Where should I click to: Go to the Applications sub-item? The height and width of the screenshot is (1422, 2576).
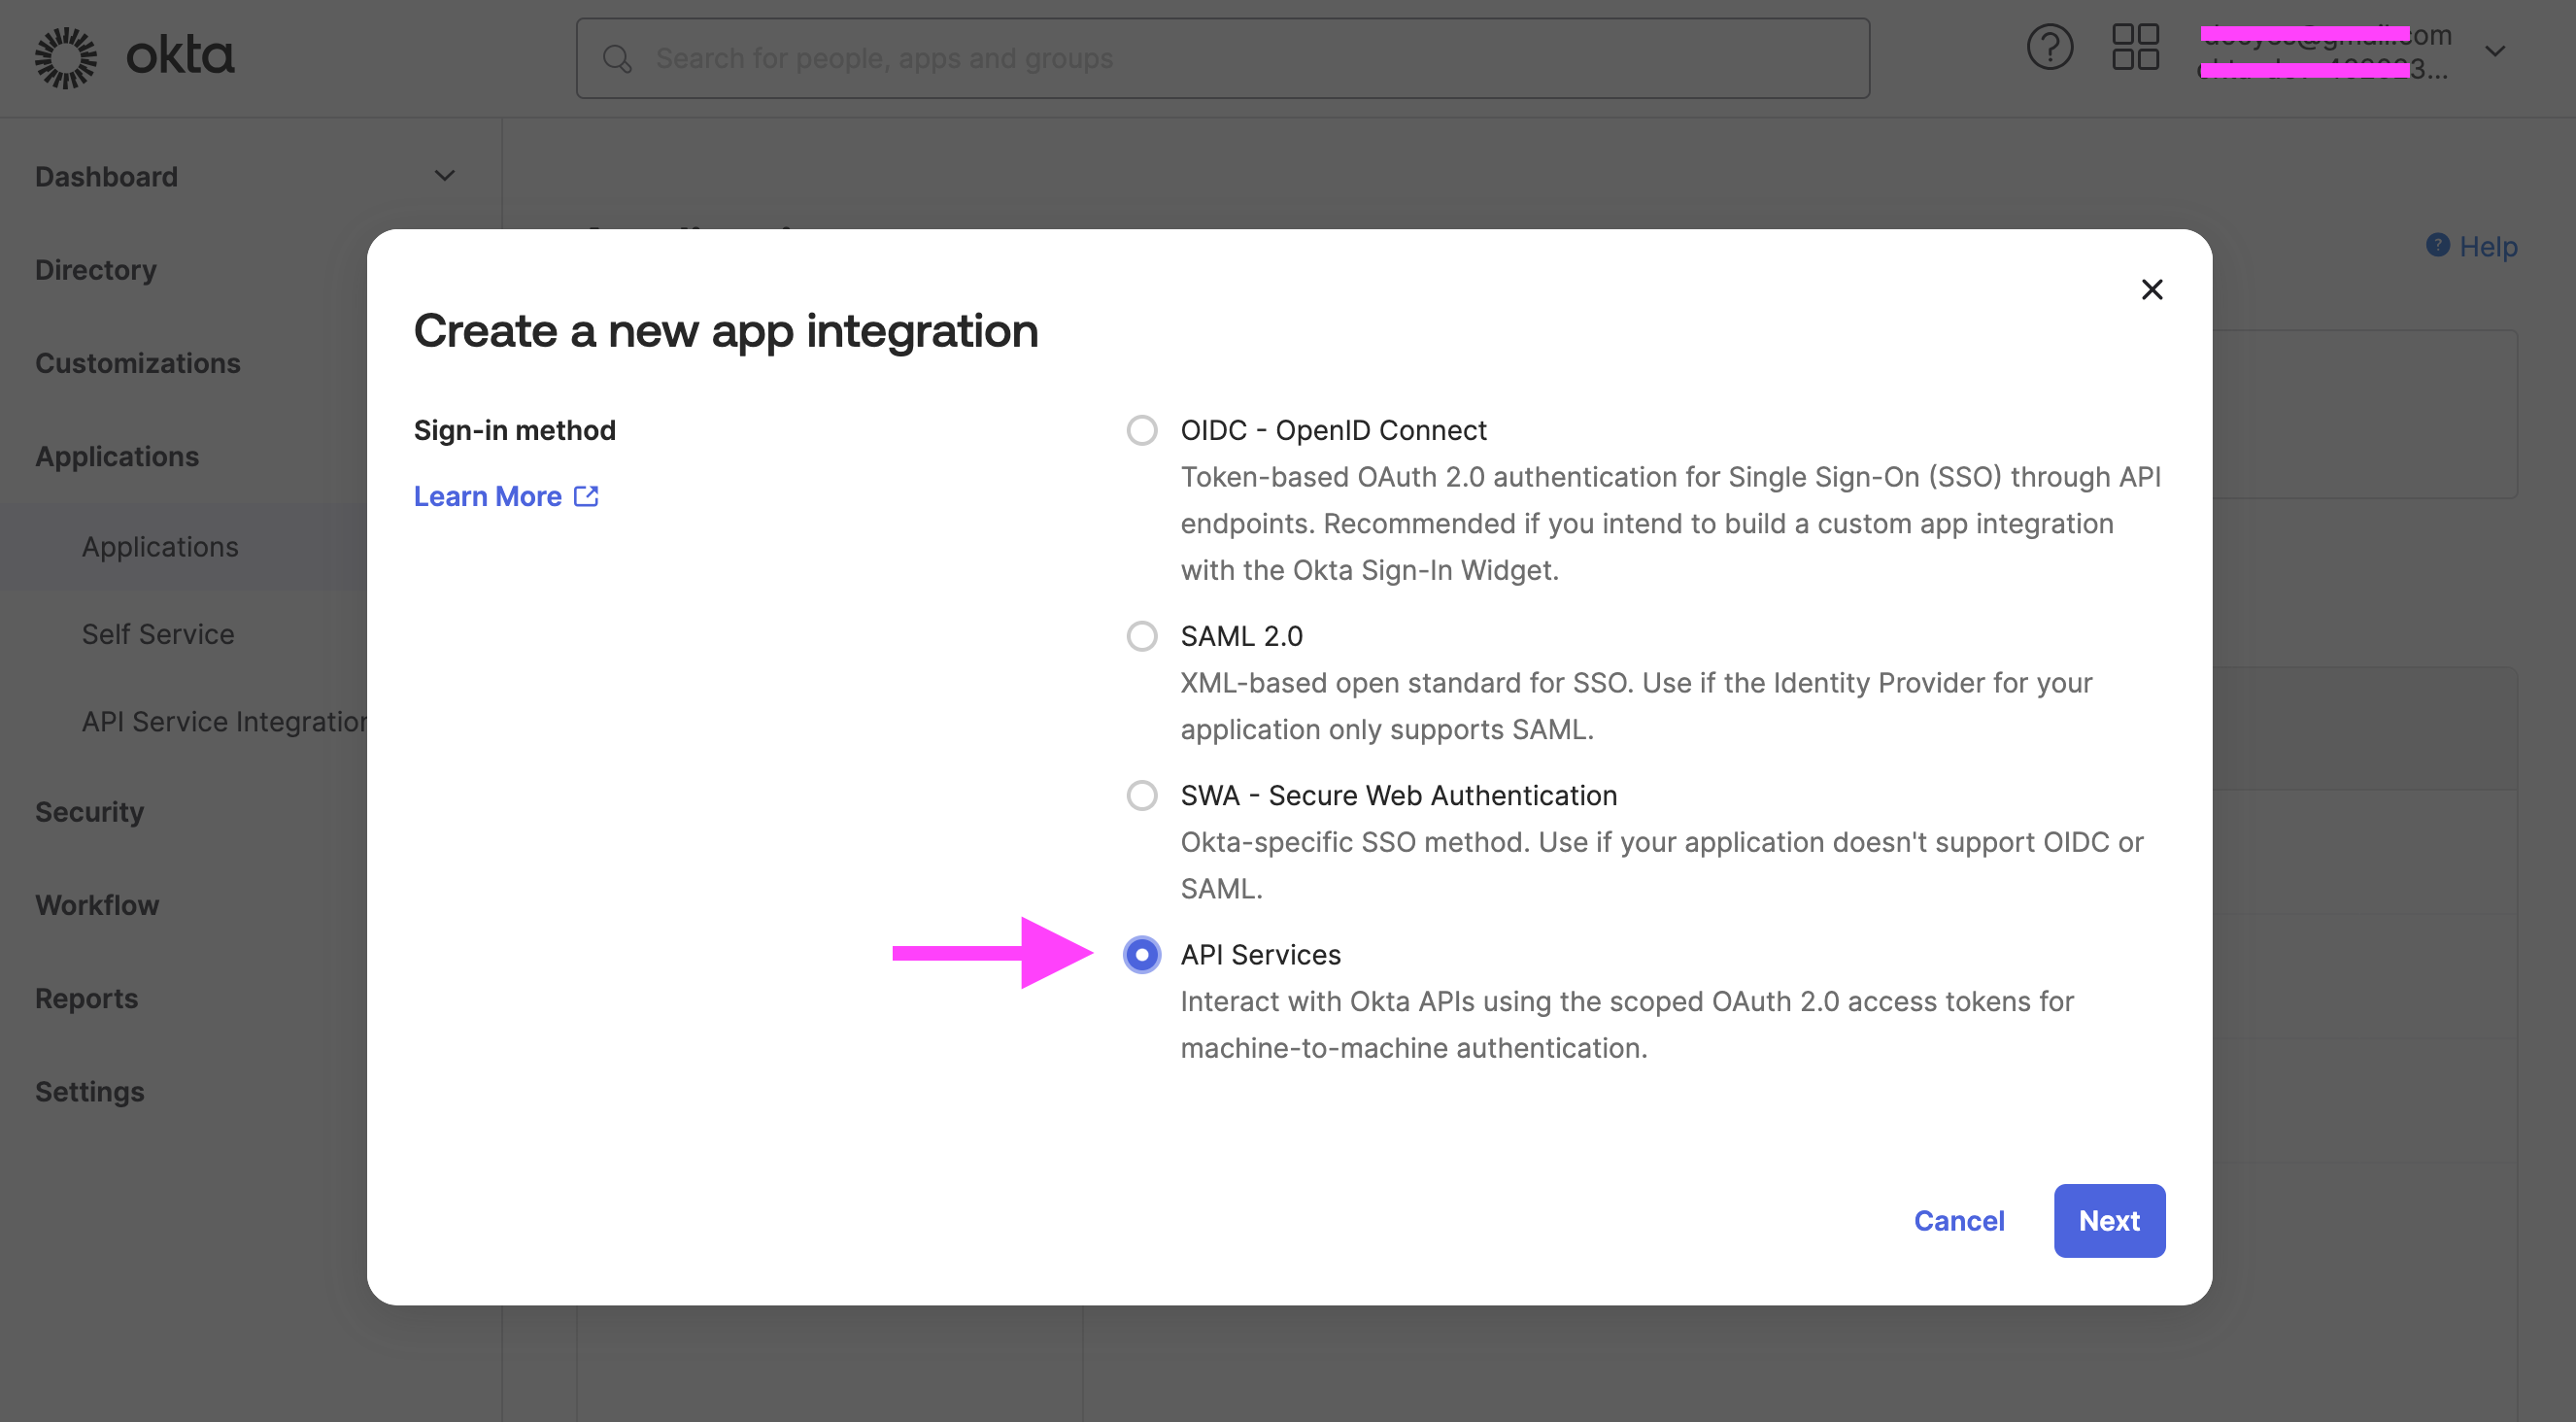pyautogui.click(x=160, y=547)
